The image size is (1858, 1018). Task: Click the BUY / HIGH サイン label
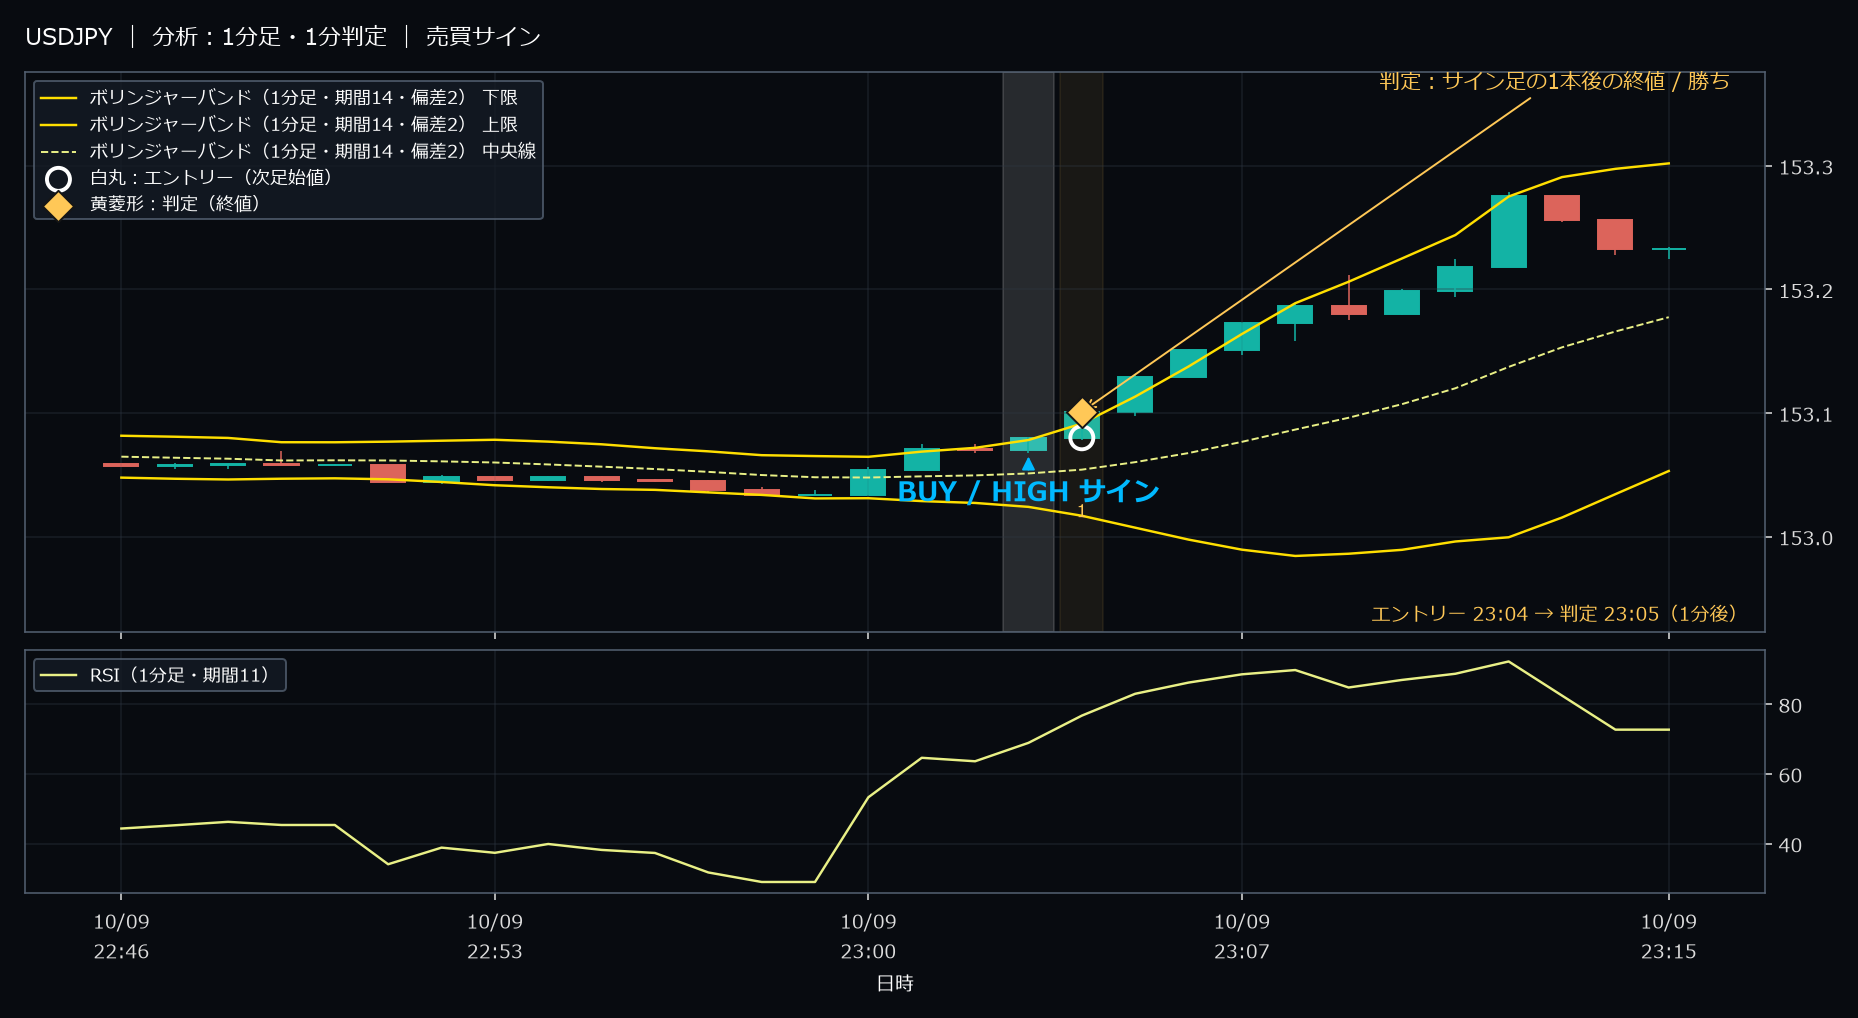tap(1028, 491)
